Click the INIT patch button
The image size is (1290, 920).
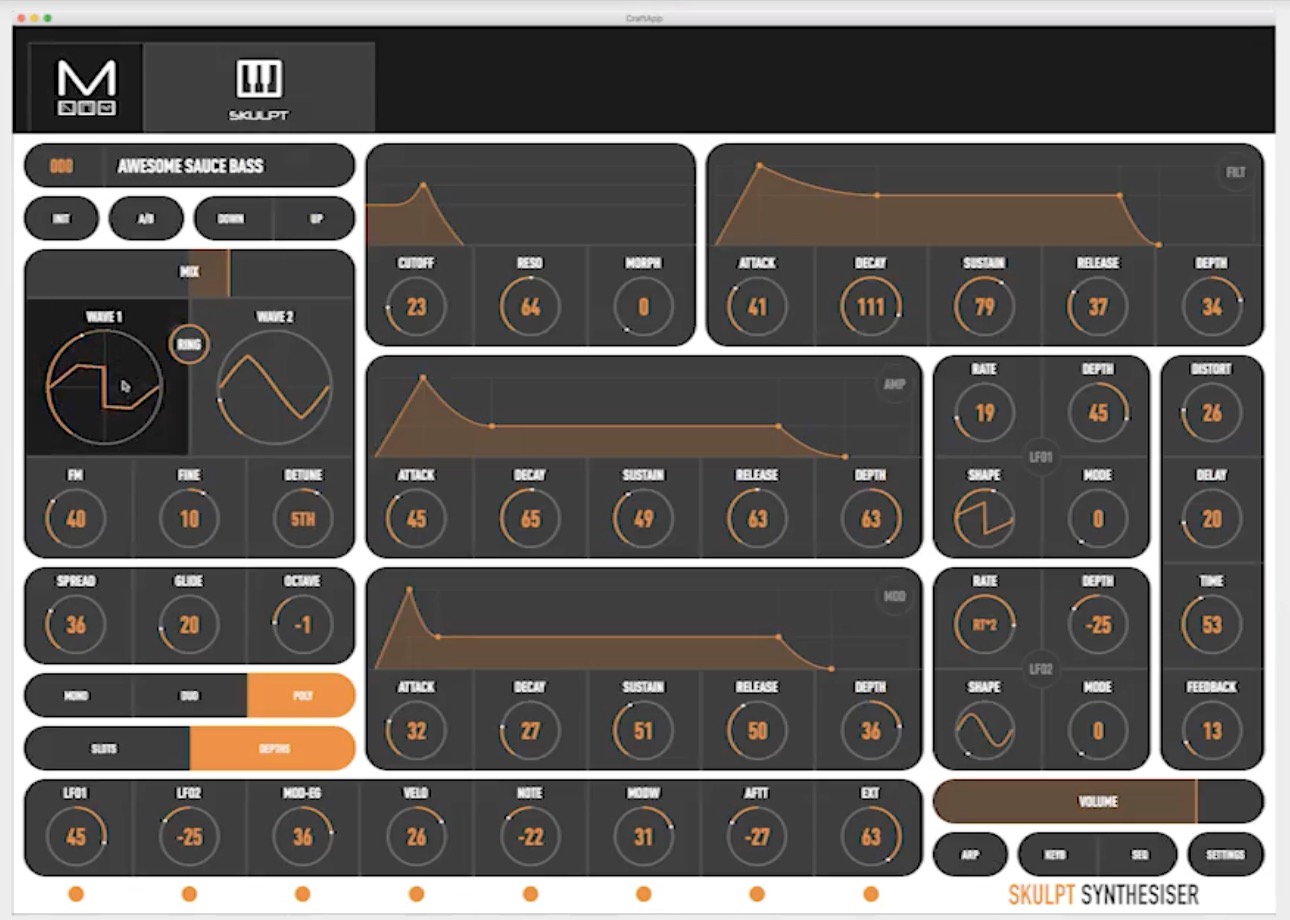pyautogui.click(x=62, y=218)
